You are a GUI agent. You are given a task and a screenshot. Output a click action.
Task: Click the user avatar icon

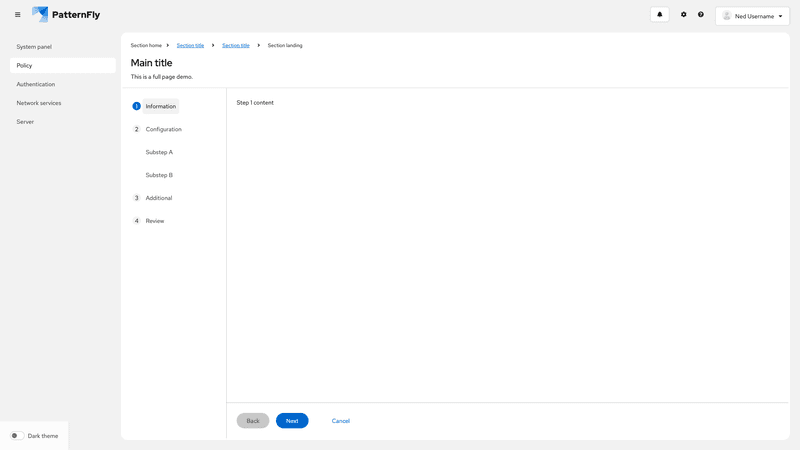[727, 16]
